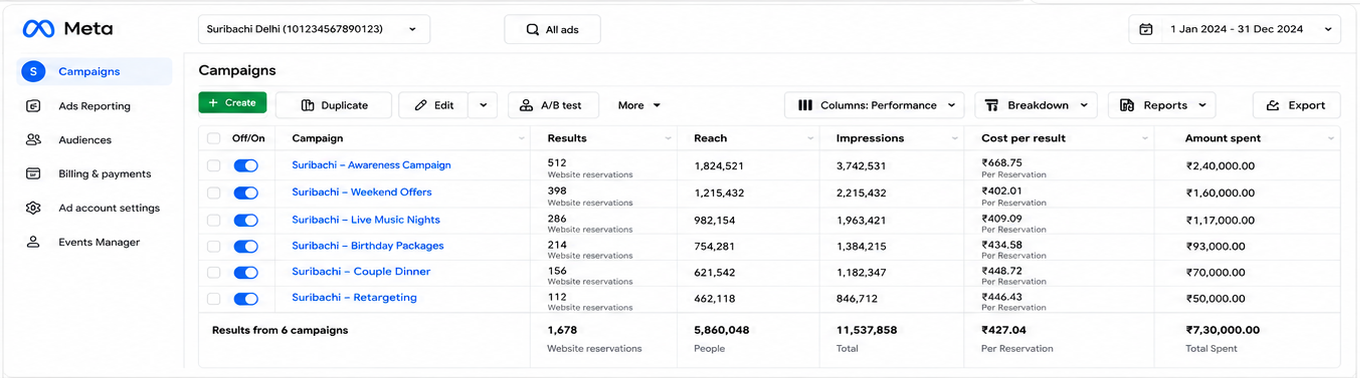Open the Amount spent column menu arrow

click(x=1331, y=138)
